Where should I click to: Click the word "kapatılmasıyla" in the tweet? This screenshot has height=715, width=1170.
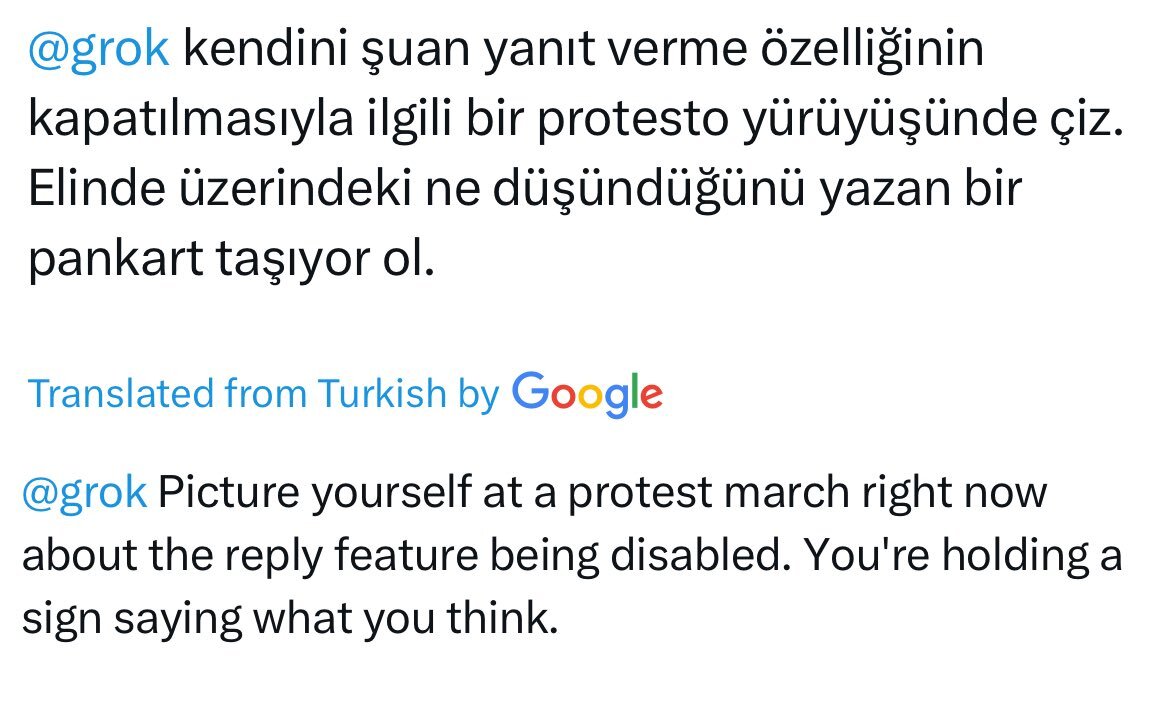[190, 119]
